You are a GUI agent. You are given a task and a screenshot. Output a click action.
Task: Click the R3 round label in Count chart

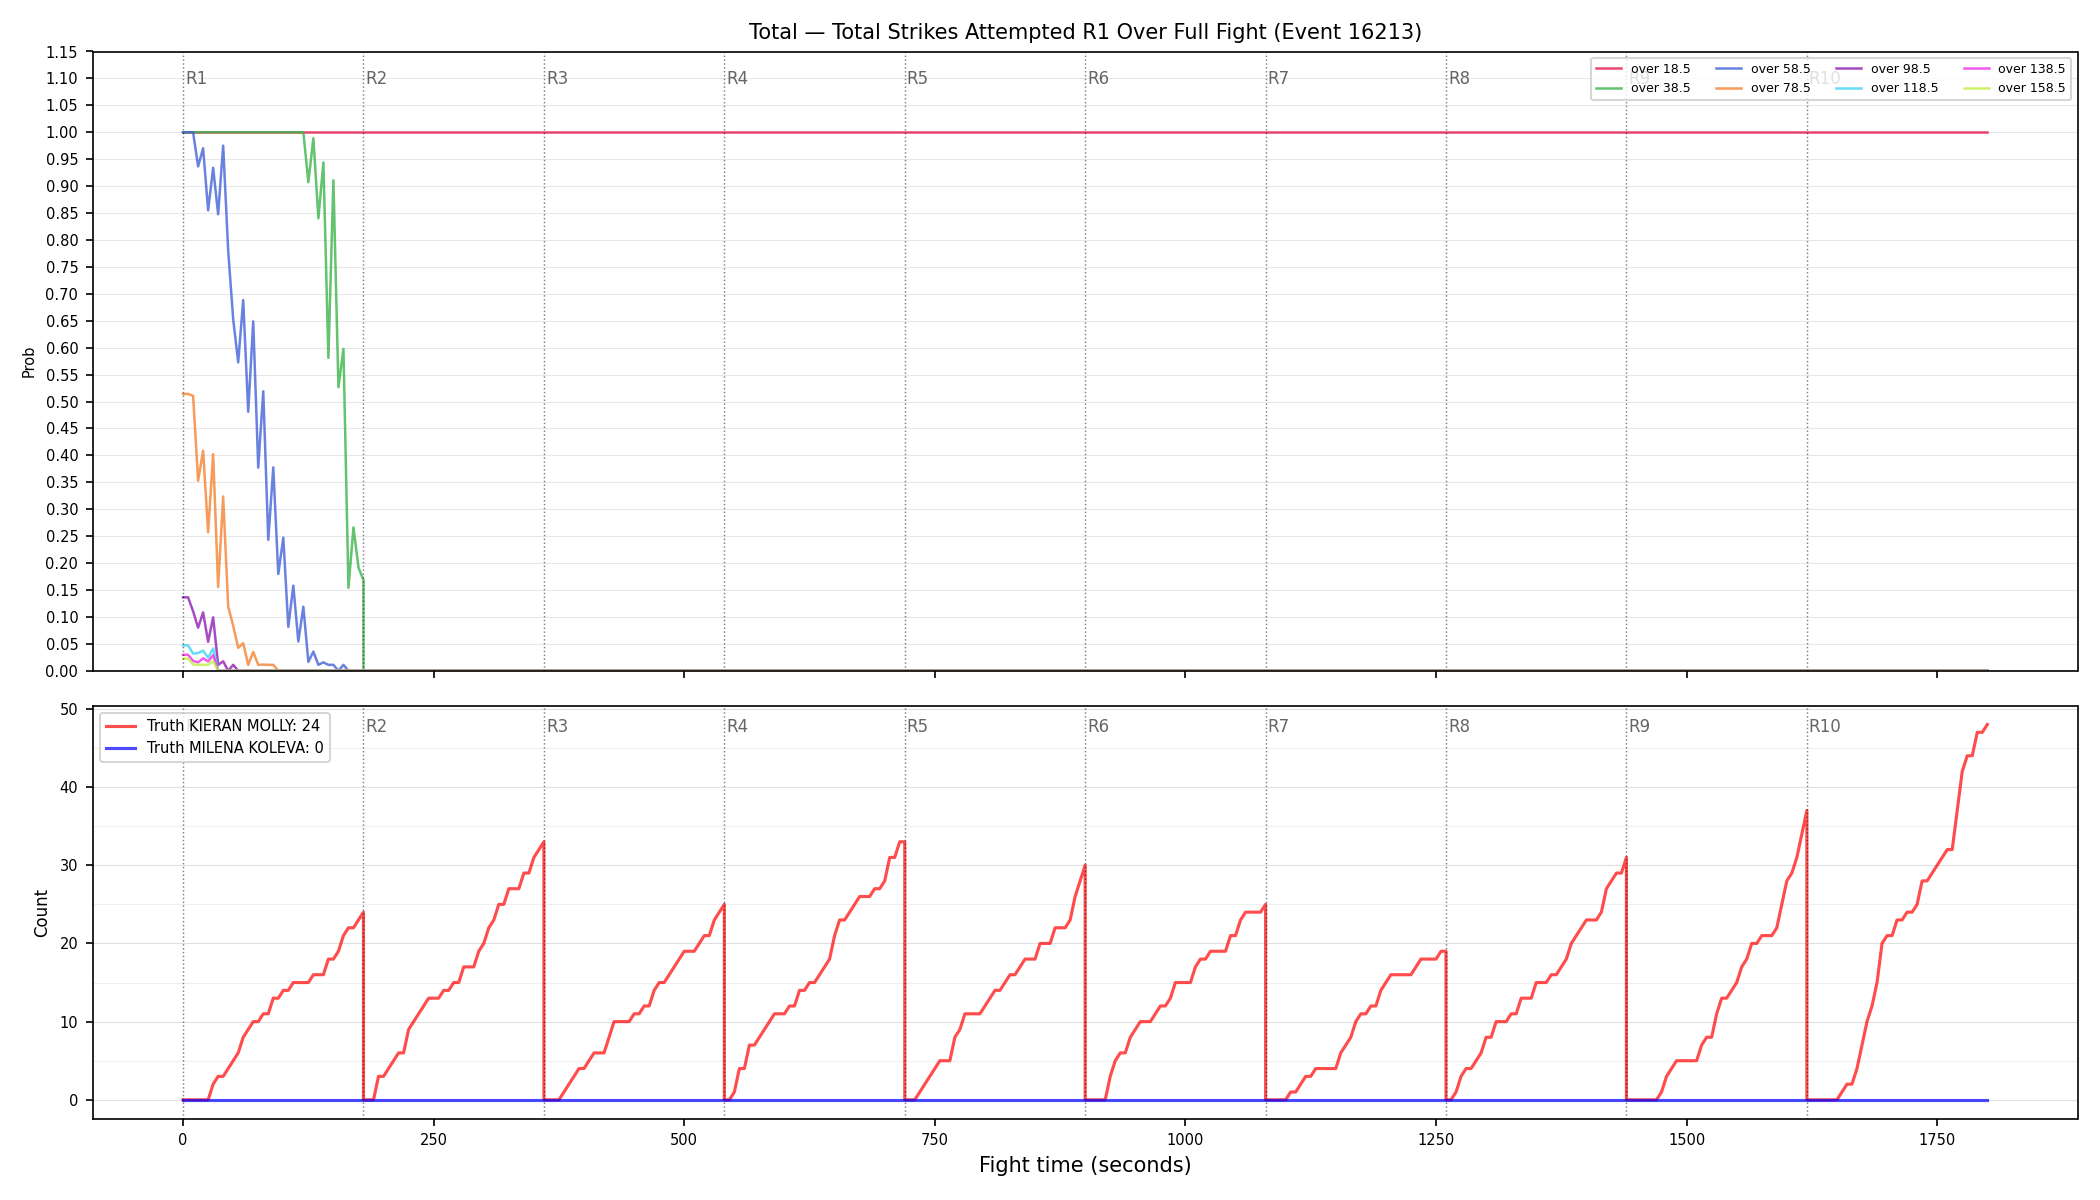(557, 726)
